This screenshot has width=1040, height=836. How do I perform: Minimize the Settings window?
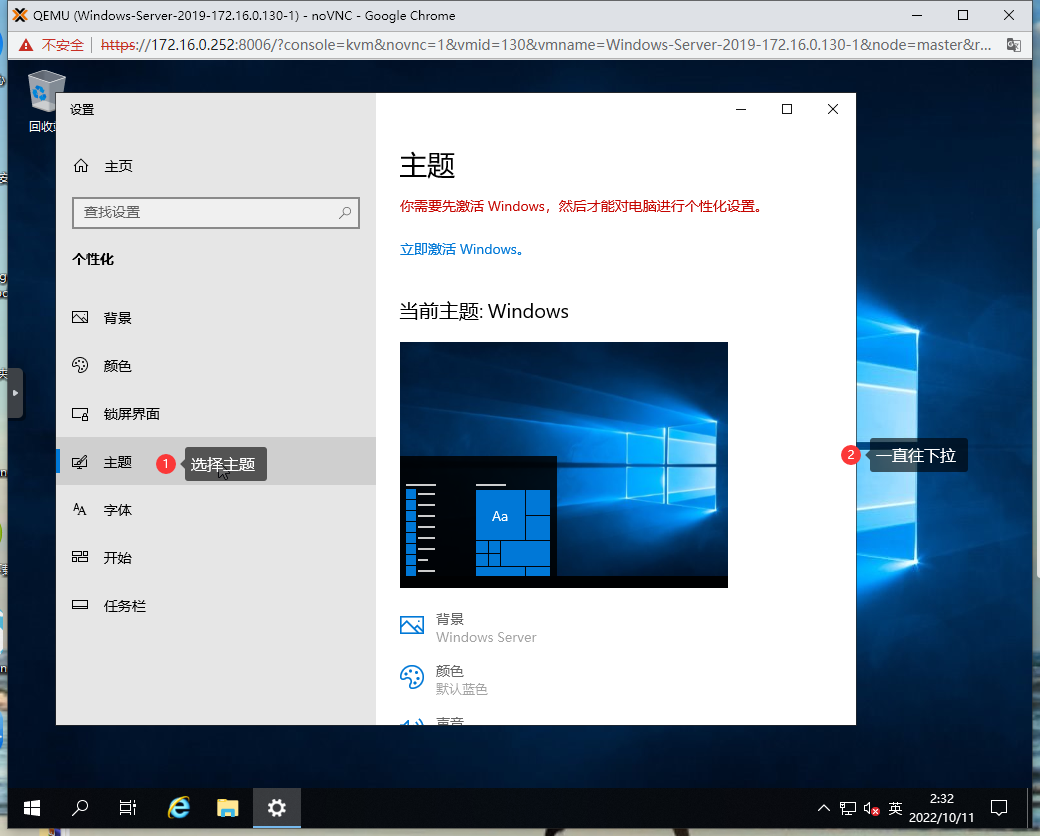pyautogui.click(x=741, y=109)
